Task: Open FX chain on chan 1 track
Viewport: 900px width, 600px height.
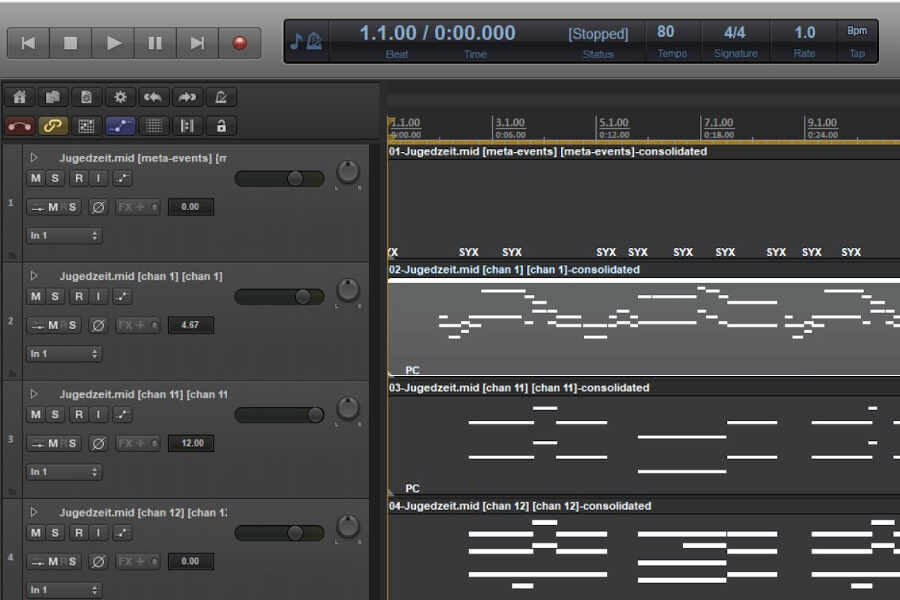Action: (133, 325)
